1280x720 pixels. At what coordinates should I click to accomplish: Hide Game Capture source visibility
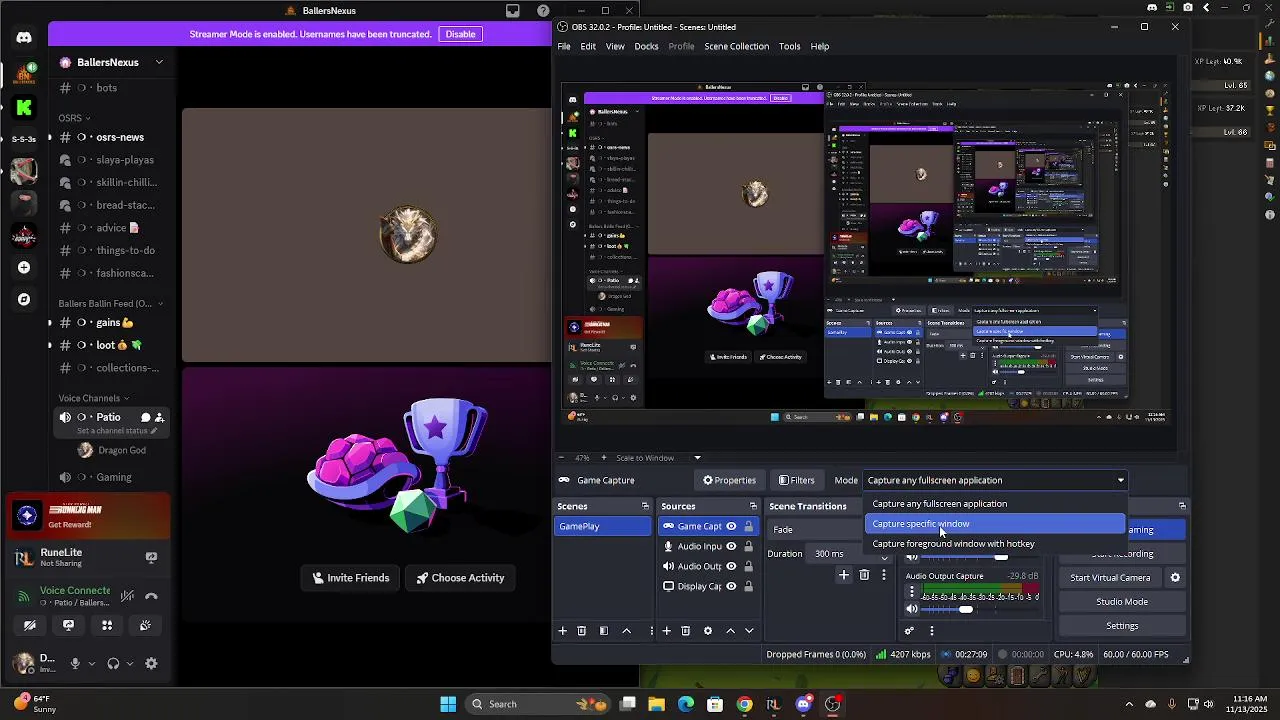point(731,526)
